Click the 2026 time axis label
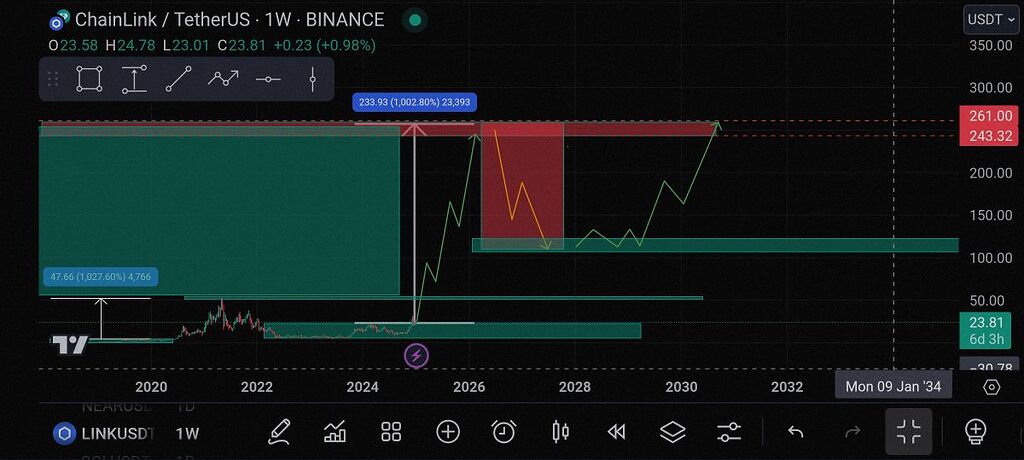The width and height of the screenshot is (1024, 460). coord(469,387)
